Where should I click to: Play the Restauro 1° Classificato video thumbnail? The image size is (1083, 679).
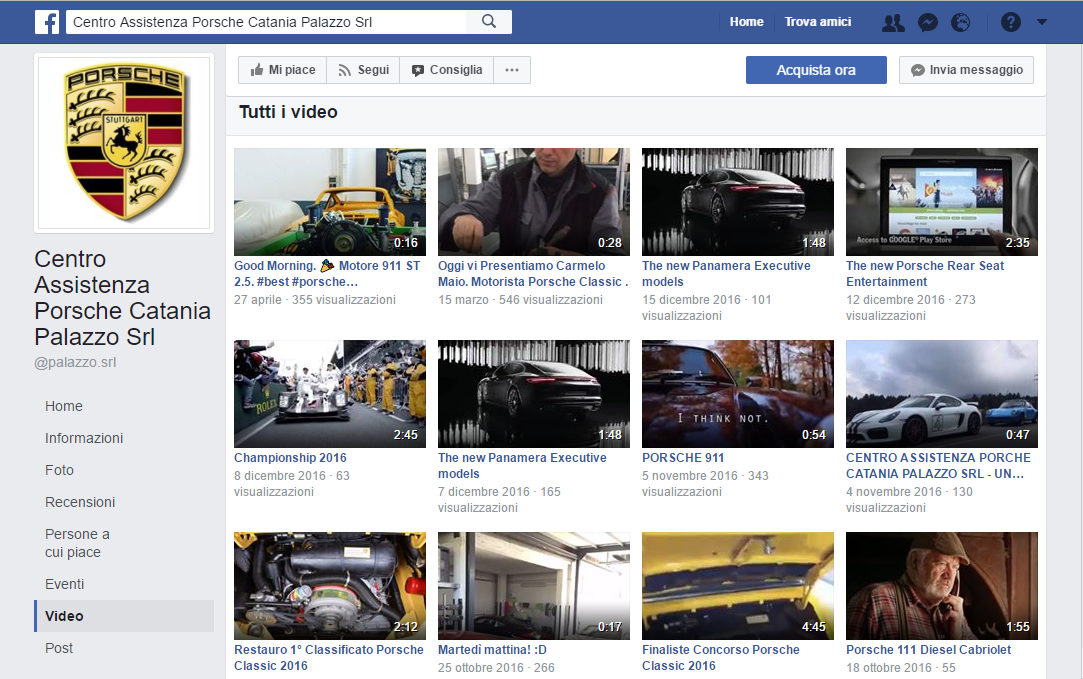[x=329, y=586]
